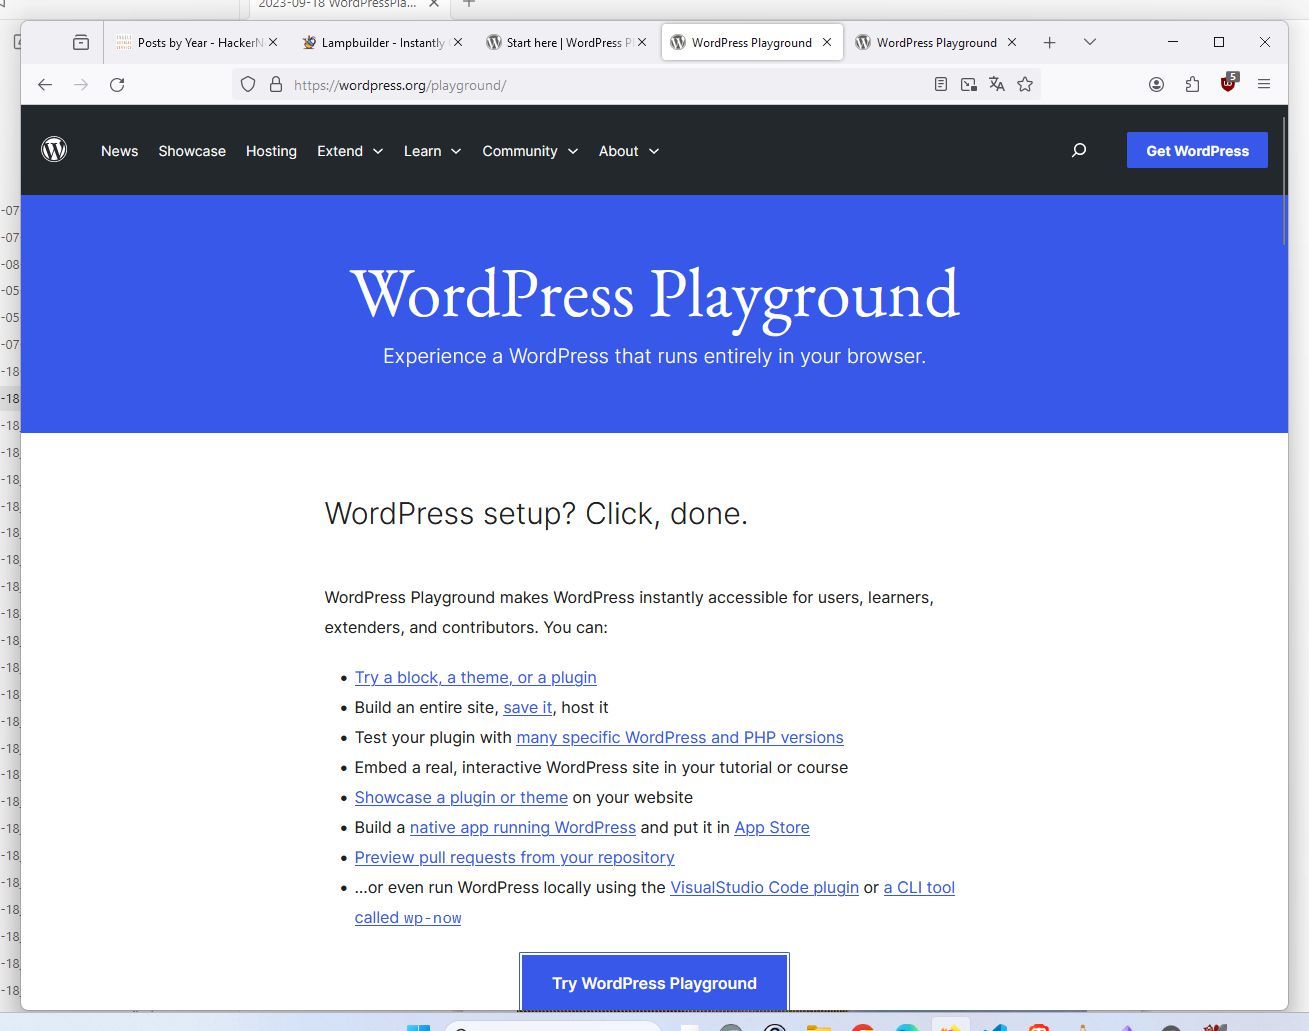Screen dimensions: 1309x1031
Task: Open the VisualStudio Code plugin link
Action: 764,887
